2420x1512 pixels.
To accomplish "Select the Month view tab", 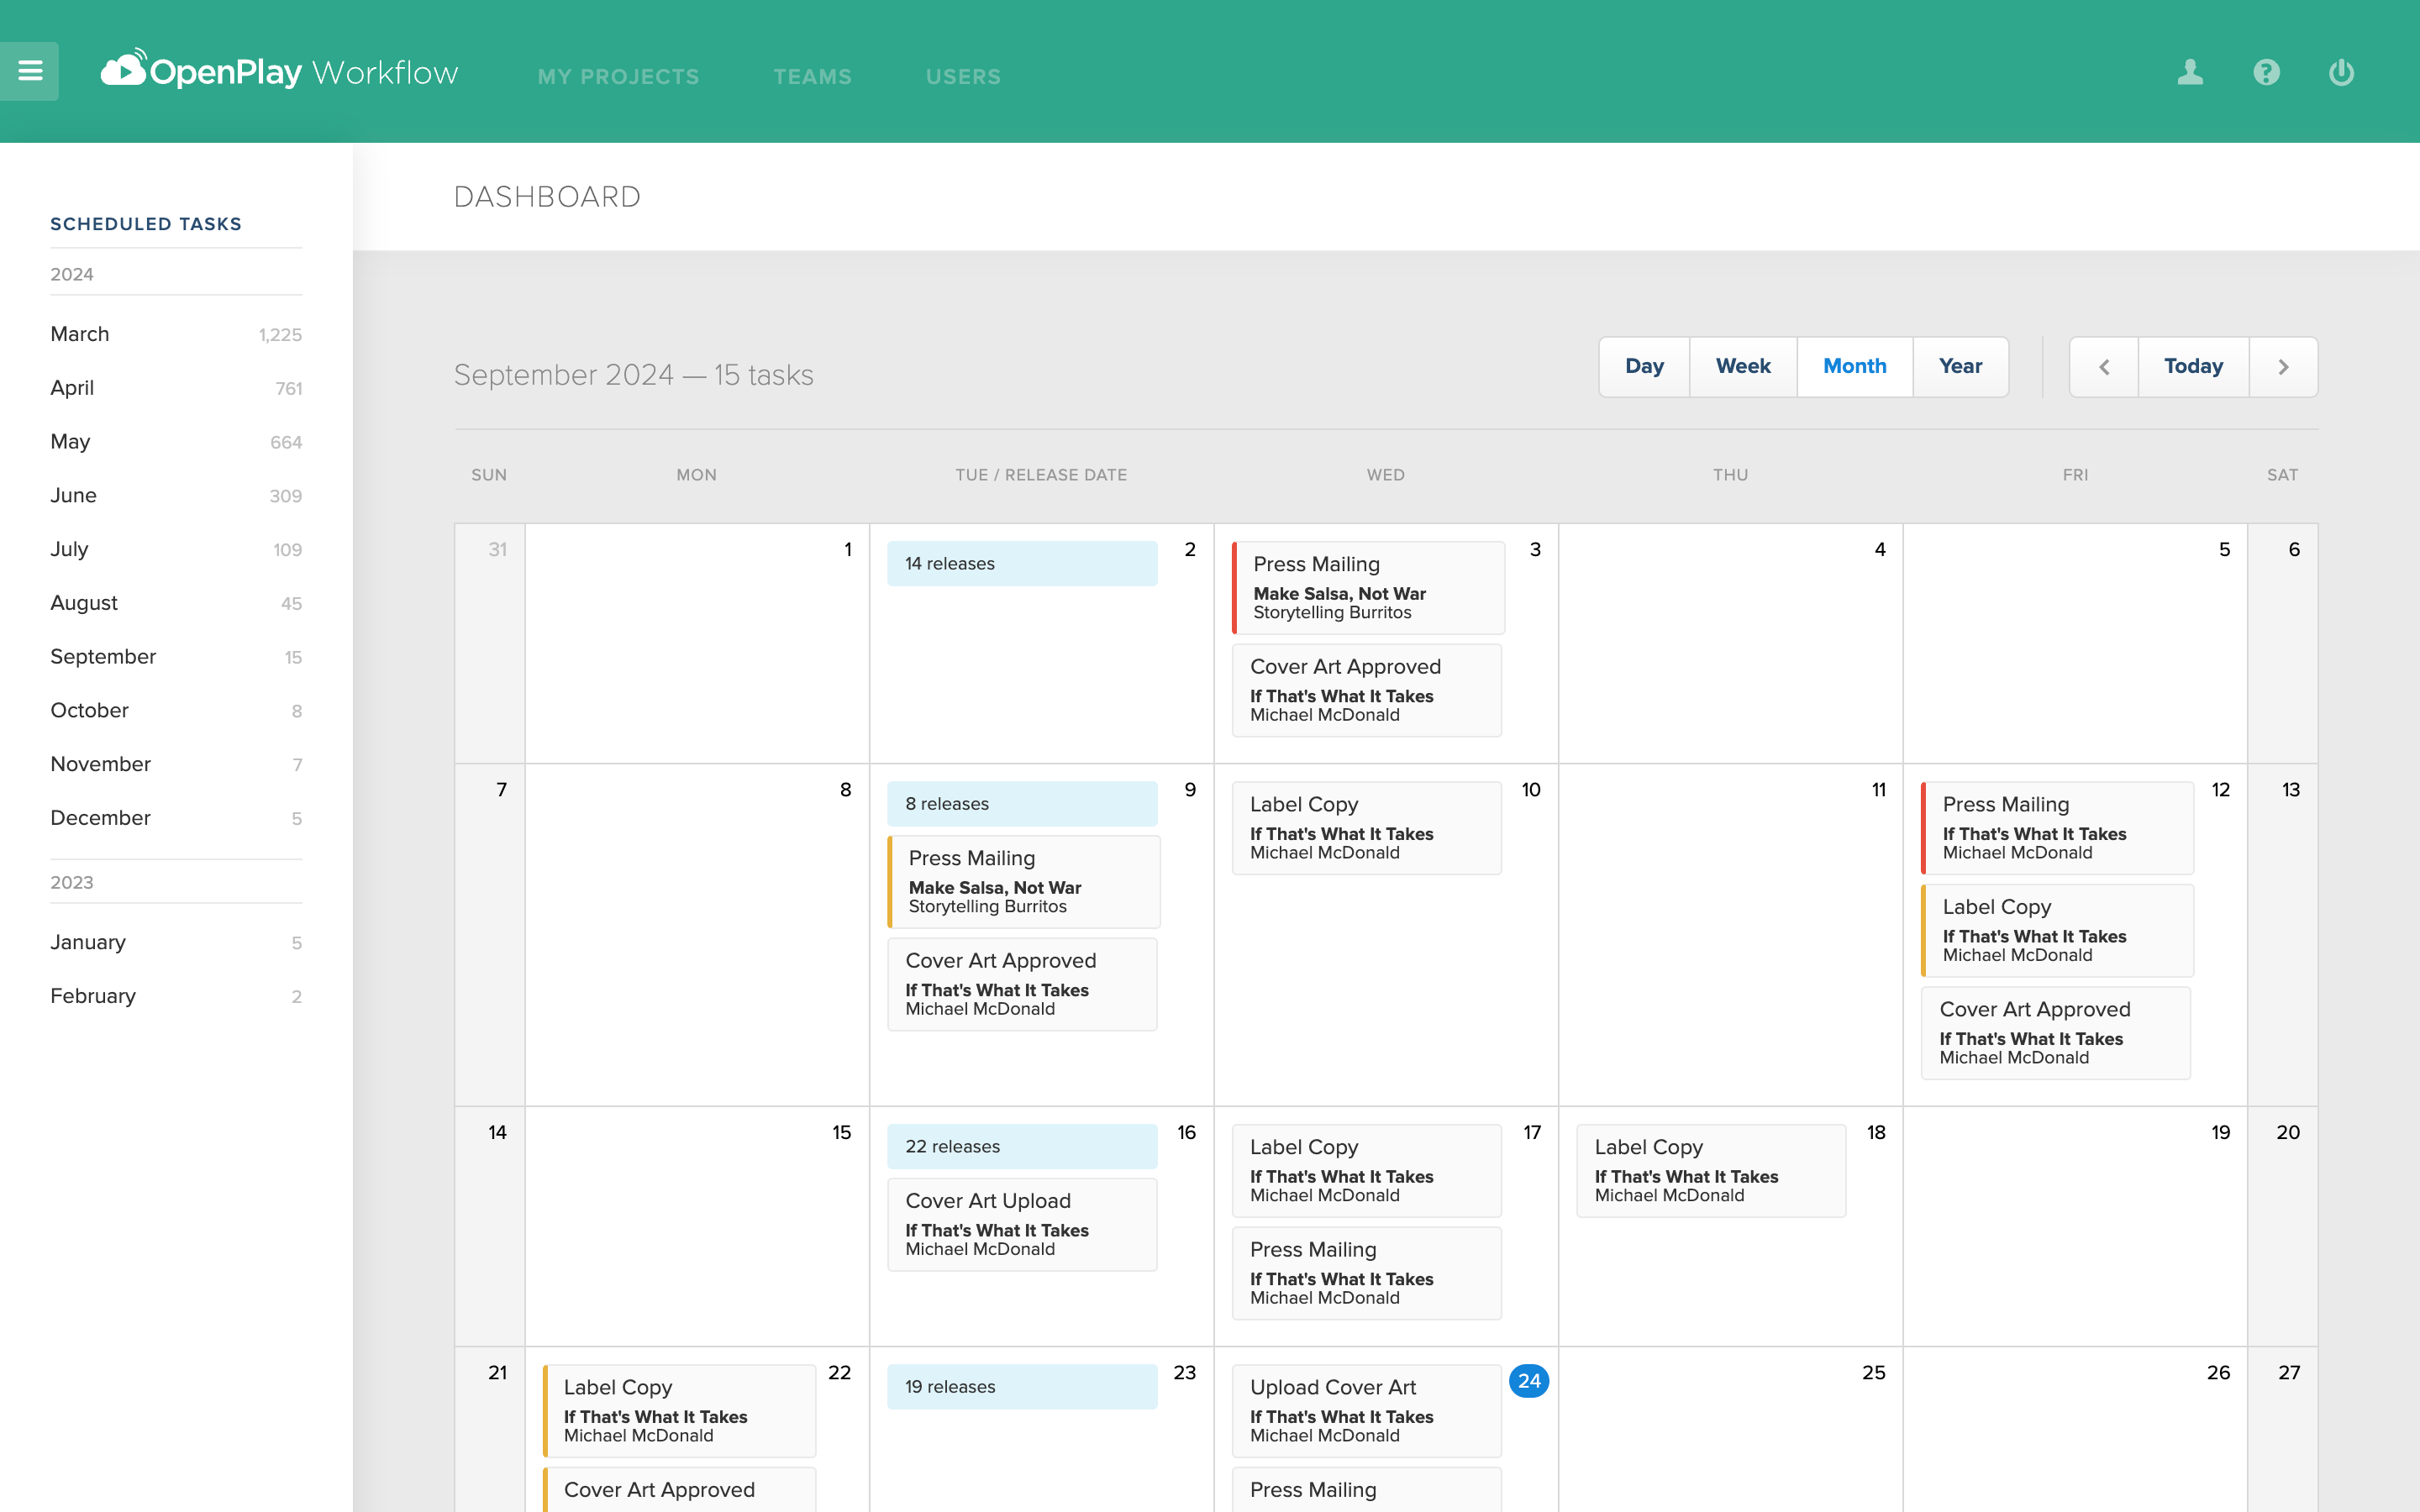I will tap(1855, 367).
